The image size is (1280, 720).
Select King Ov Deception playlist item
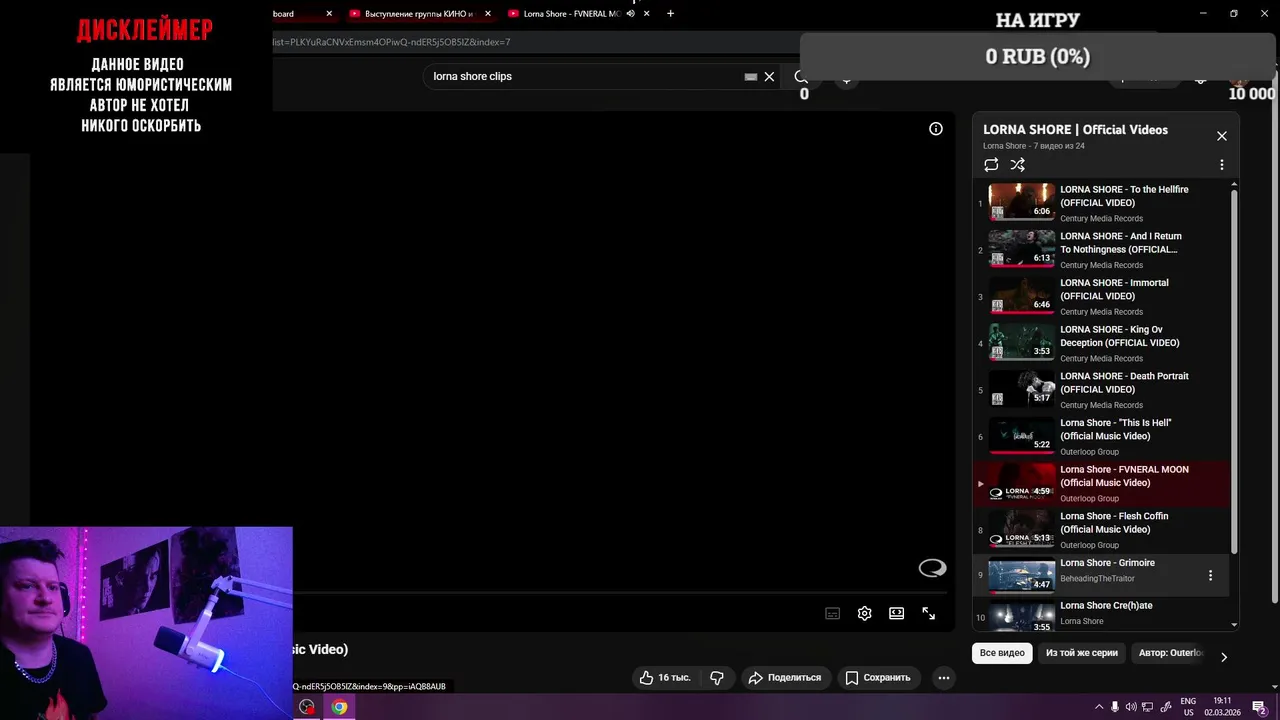coord(1102,343)
